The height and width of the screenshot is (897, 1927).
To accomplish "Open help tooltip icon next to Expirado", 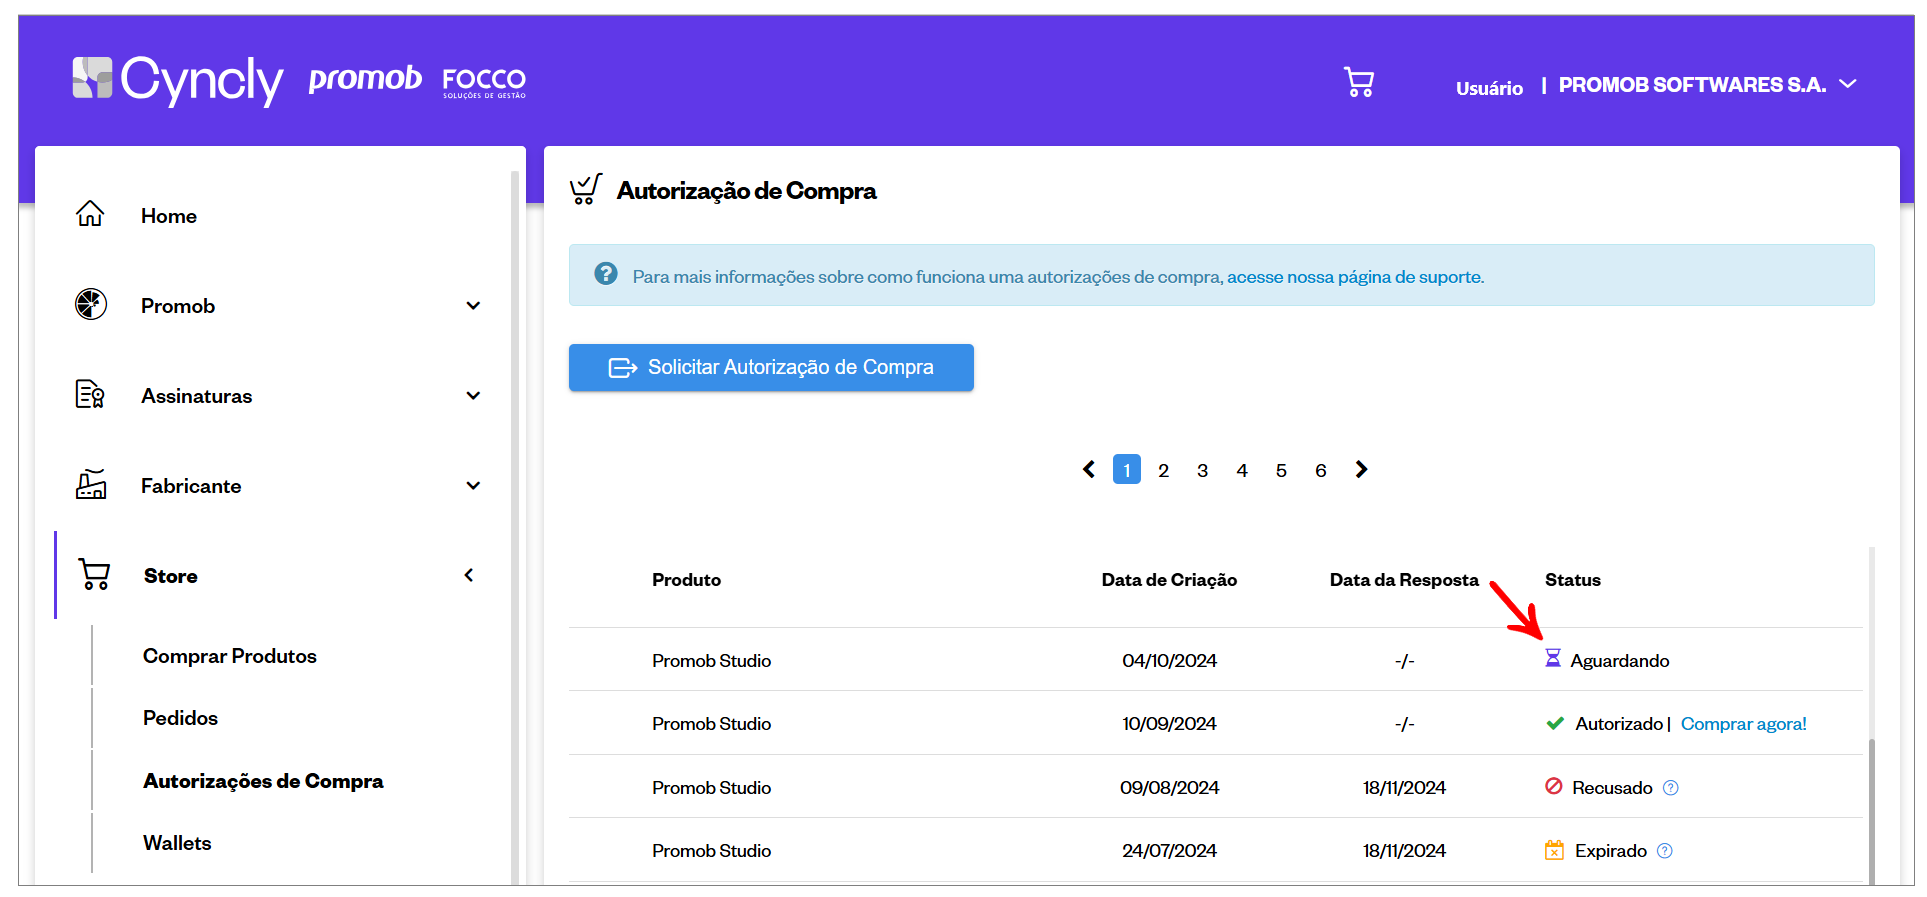I will point(1665,851).
